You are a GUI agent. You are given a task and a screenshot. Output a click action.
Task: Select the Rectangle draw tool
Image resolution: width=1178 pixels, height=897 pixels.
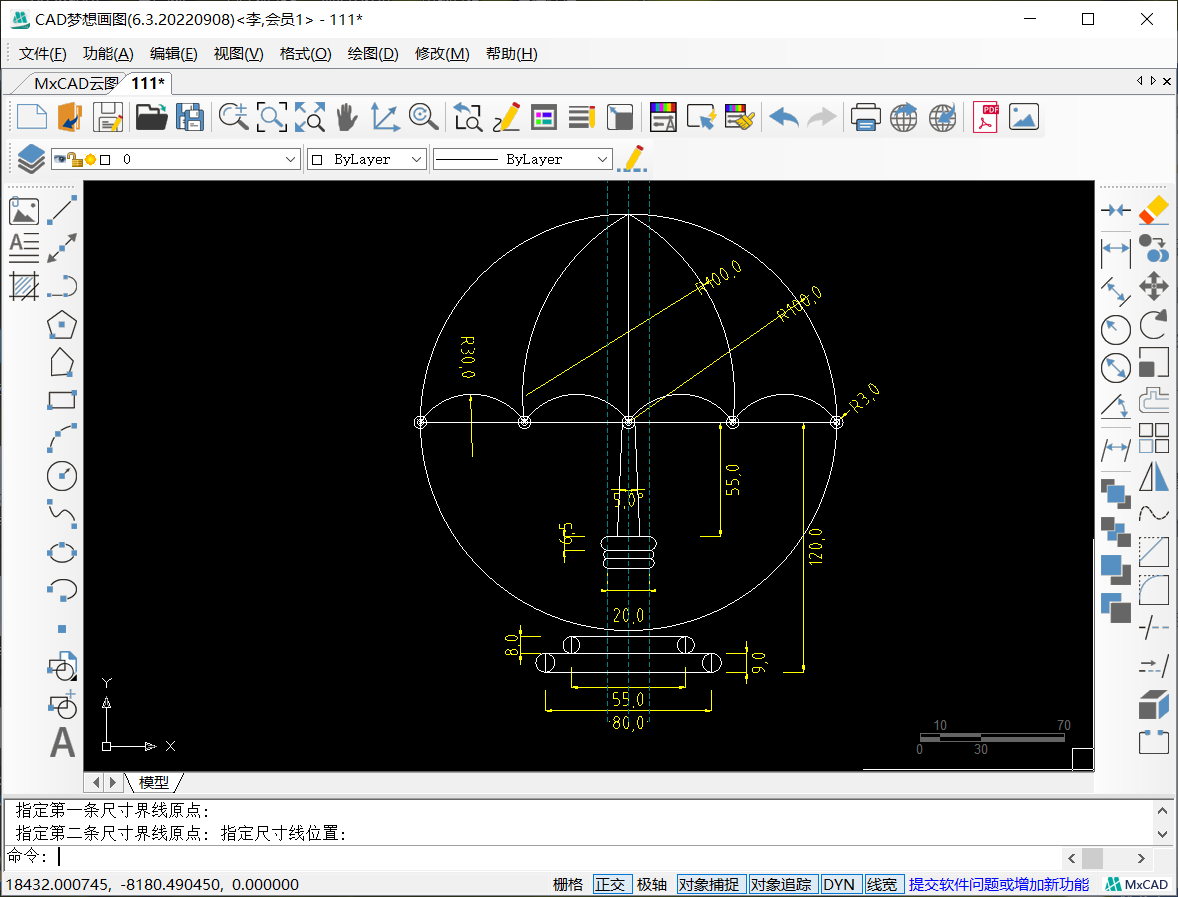click(62, 400)
